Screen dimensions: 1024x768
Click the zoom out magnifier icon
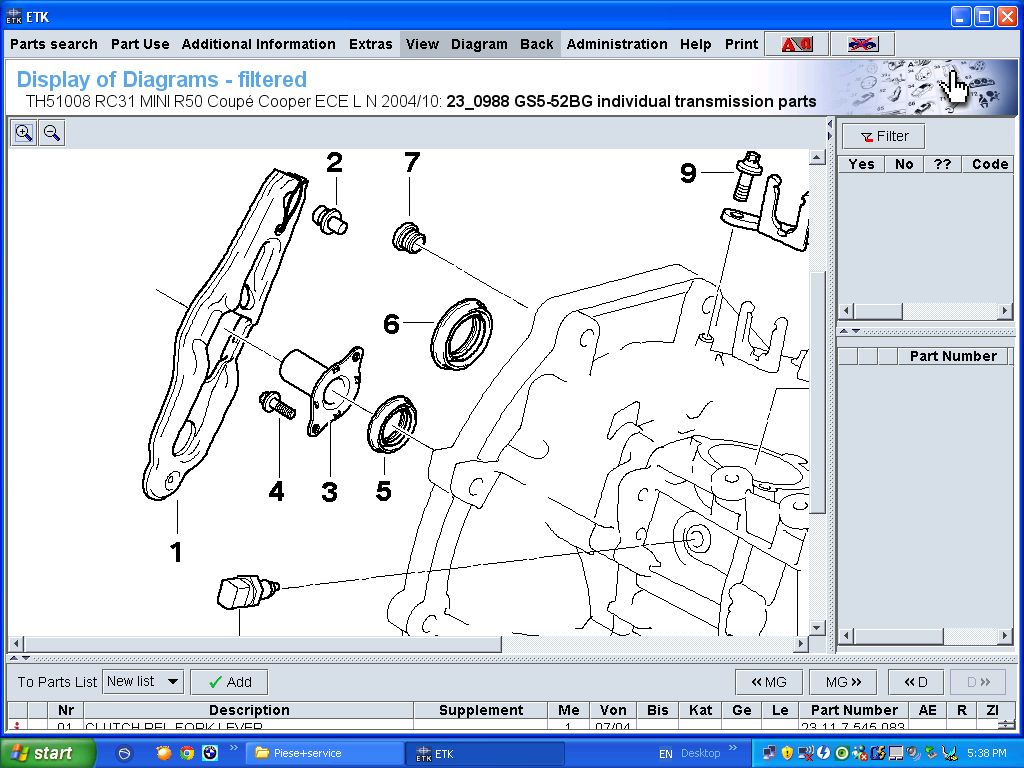(x=52, y=133)
